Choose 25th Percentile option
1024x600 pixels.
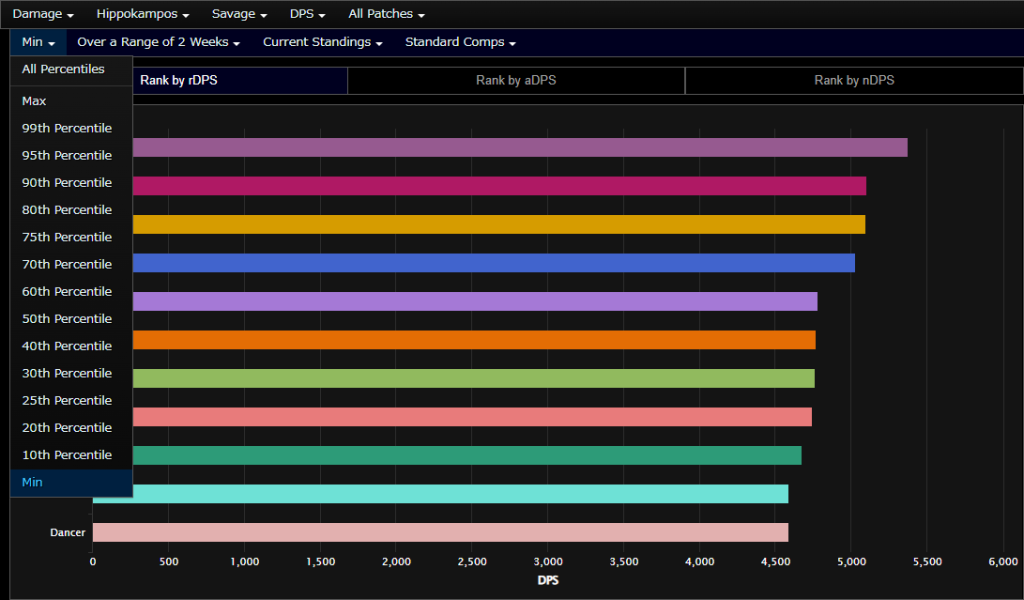(71, 400)
